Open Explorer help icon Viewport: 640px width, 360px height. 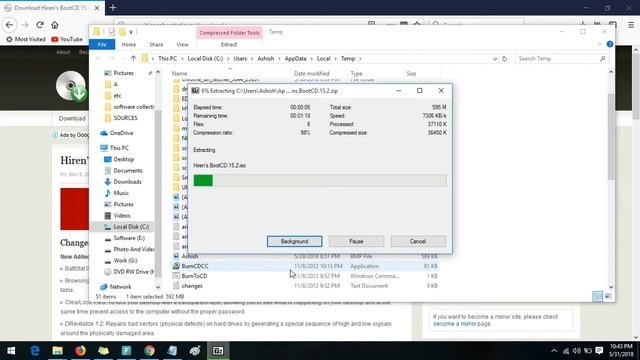coord(610,44)
